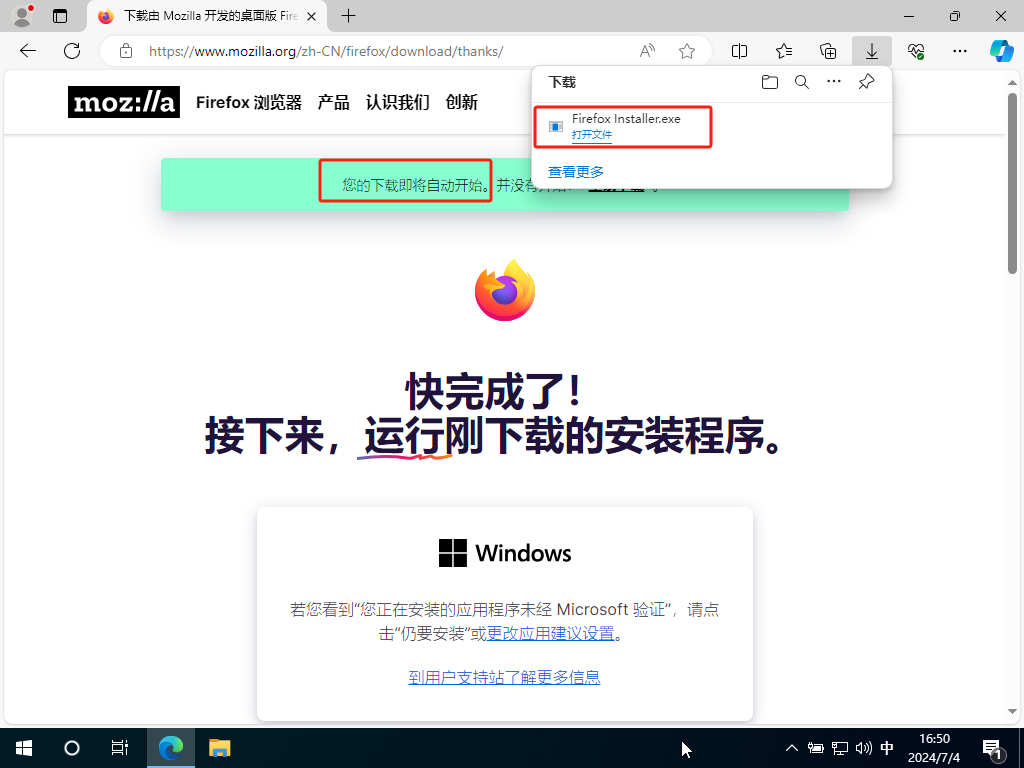Open the Firefox 浏览器 menu

[249, 103]
